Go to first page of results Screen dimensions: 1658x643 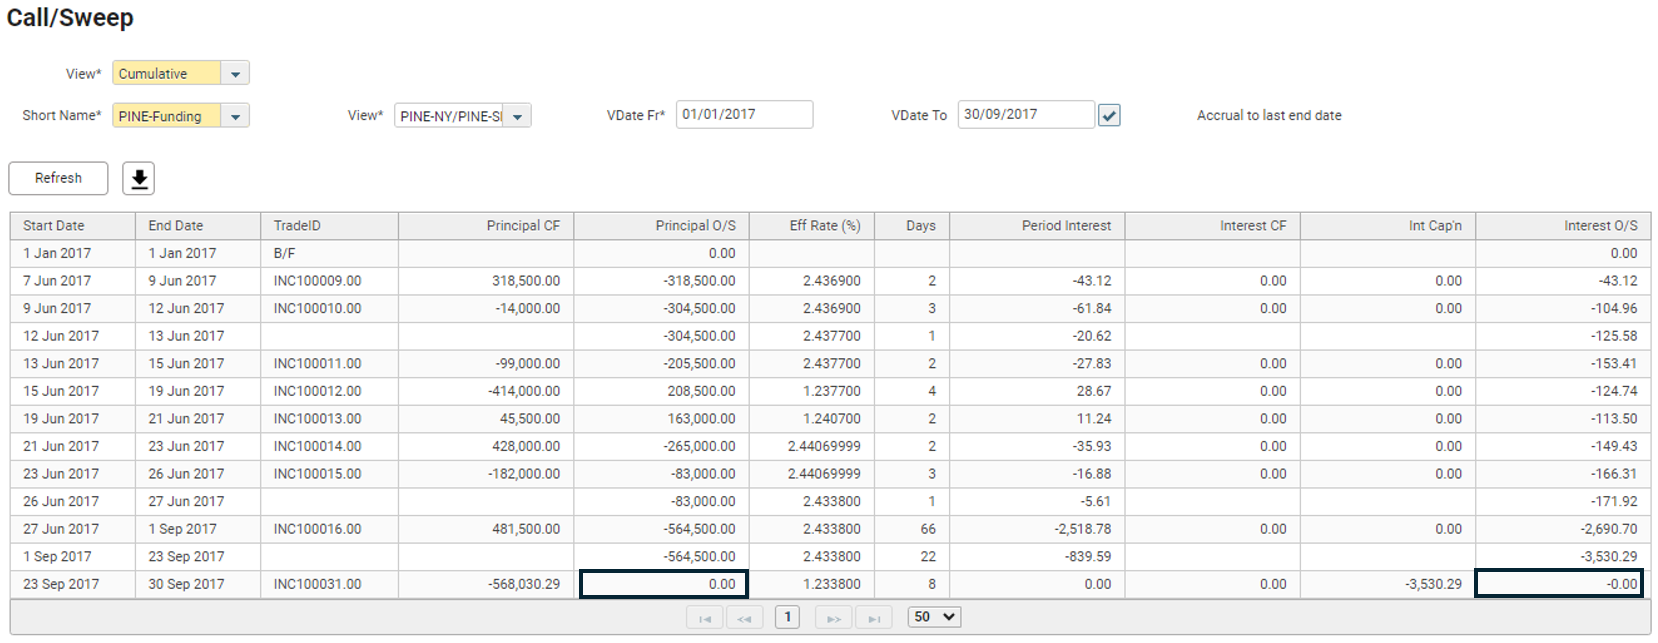tap(704, 618)
